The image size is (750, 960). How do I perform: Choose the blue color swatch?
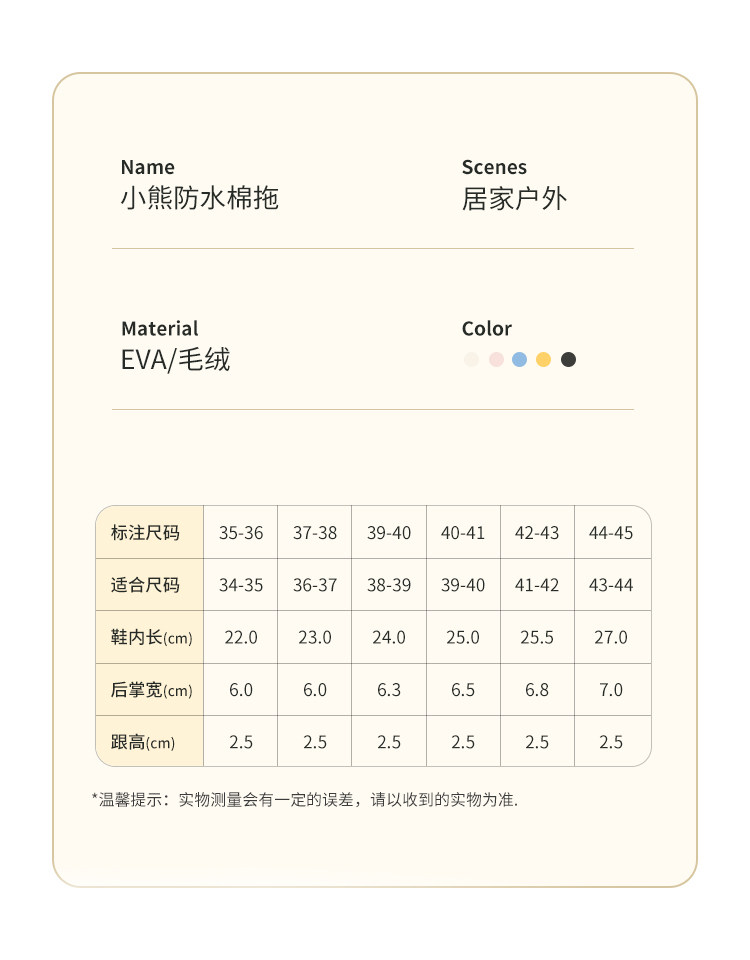pos(520,360)
